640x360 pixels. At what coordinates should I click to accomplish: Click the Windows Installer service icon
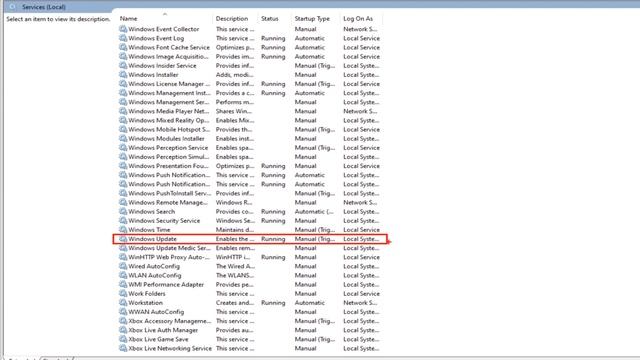(123, 75)
